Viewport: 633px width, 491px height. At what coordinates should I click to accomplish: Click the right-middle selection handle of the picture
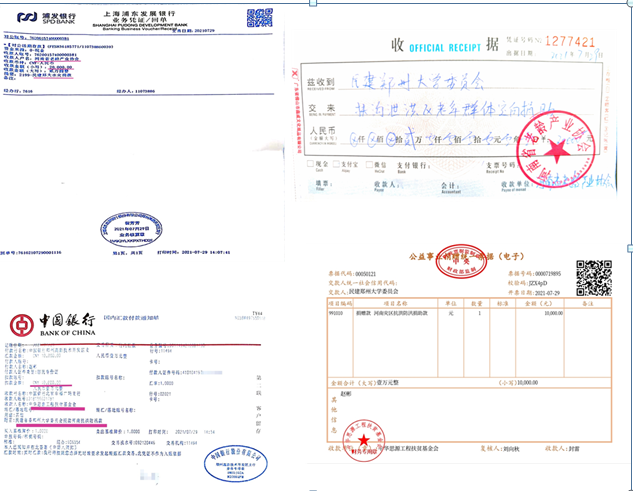(630, 248)
